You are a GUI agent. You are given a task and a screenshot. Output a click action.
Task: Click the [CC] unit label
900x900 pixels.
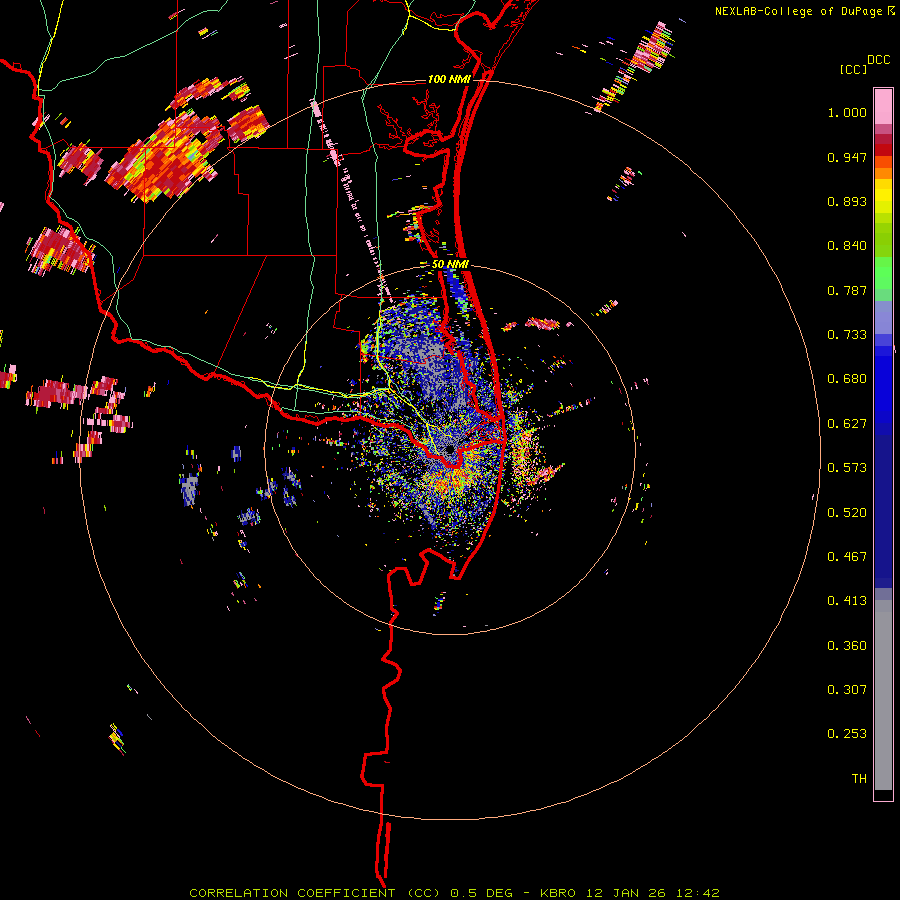[853, 69]
